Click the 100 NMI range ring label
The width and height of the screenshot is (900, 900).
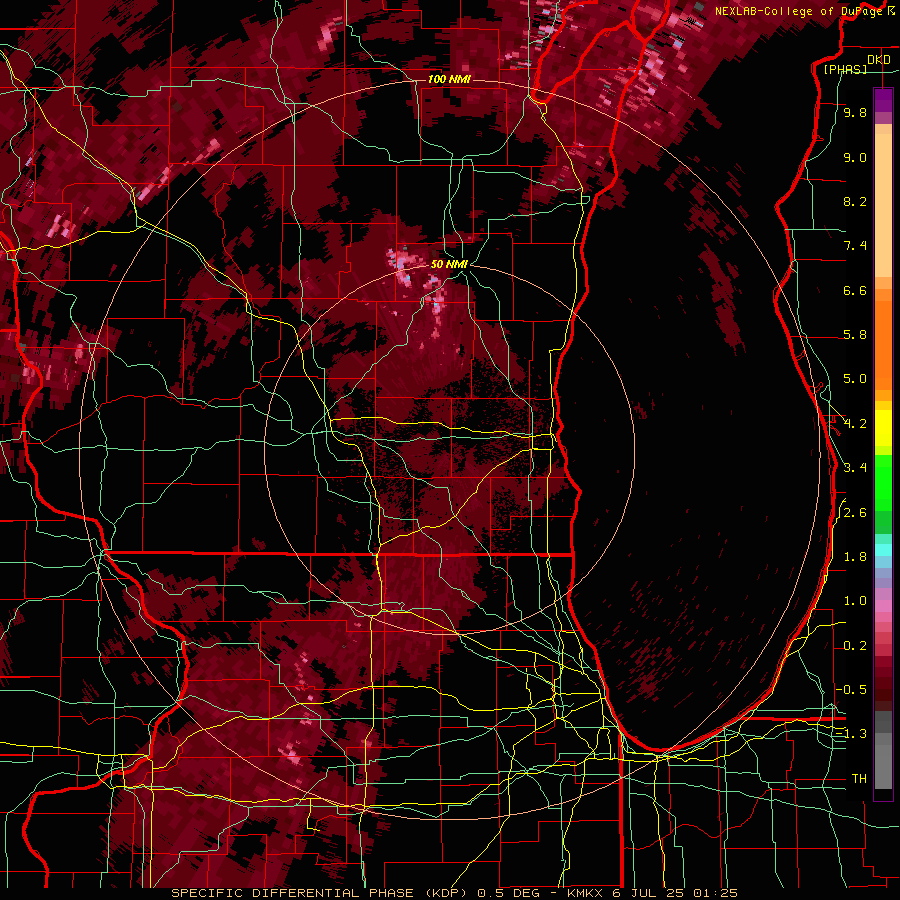click(449, 79)
